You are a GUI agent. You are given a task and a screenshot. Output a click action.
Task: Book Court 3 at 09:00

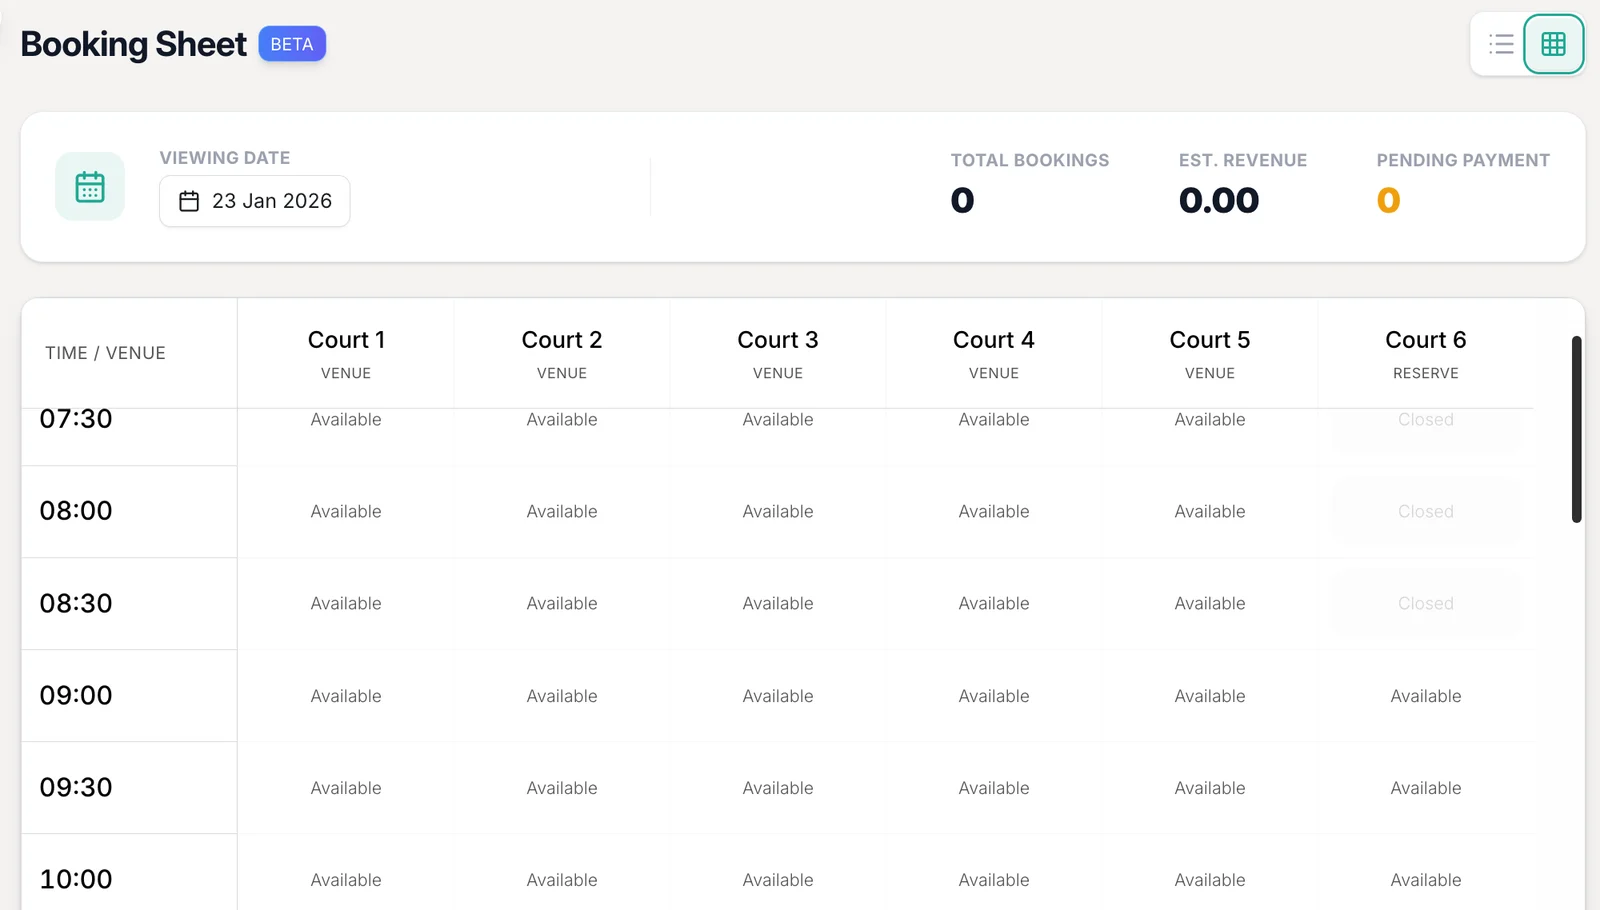click(x=778, y=696)
